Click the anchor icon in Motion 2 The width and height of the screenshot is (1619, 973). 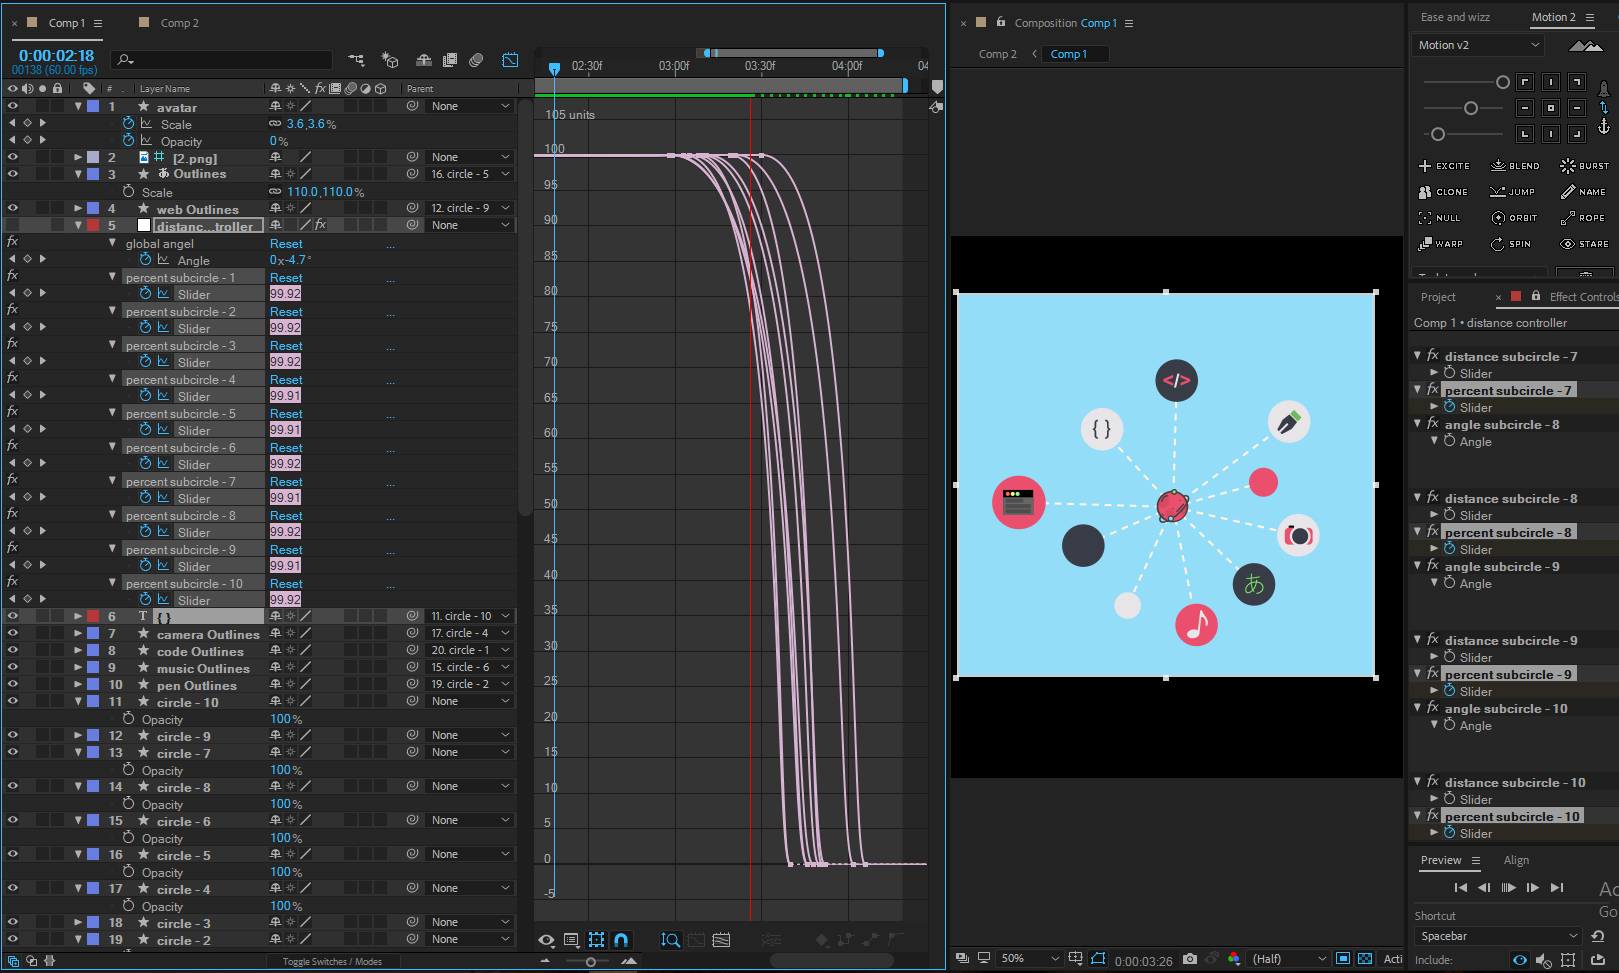click(x=1604, y=126)
